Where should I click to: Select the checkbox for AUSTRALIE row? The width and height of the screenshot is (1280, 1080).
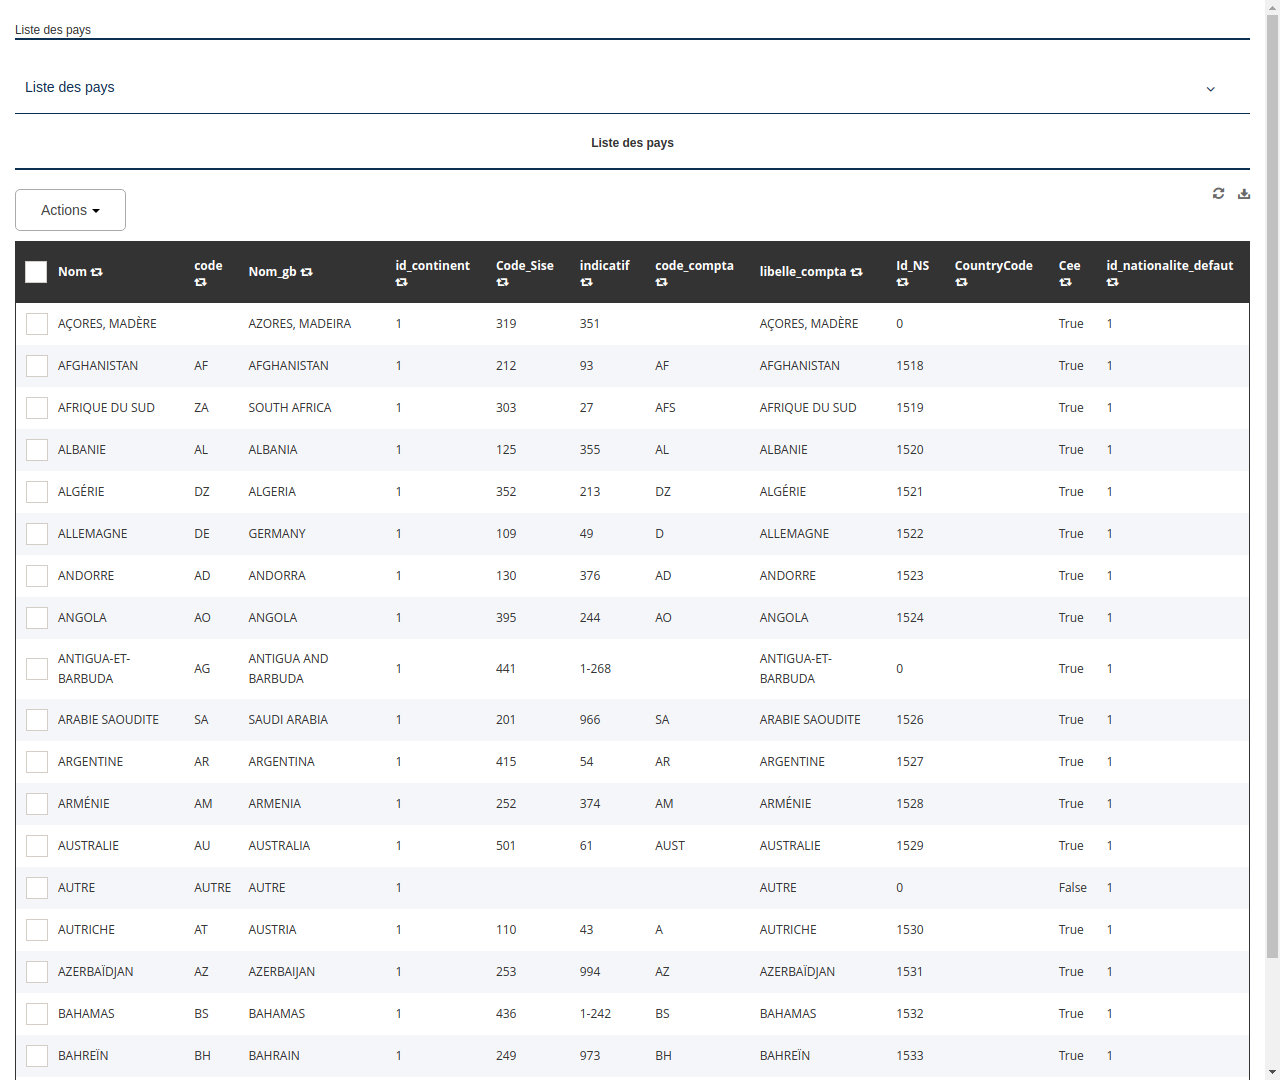click(x=37, y=845)
